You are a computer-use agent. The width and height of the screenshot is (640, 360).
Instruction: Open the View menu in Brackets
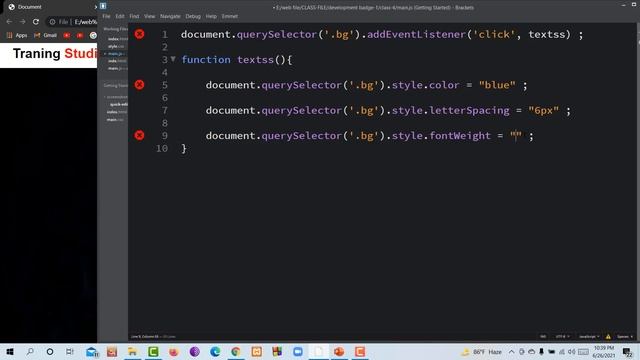149,16
